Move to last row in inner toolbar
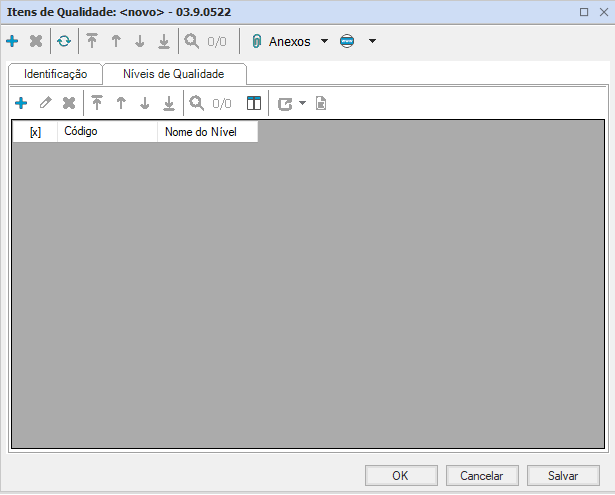Viewport: 615px width, 495px height. 169,103
